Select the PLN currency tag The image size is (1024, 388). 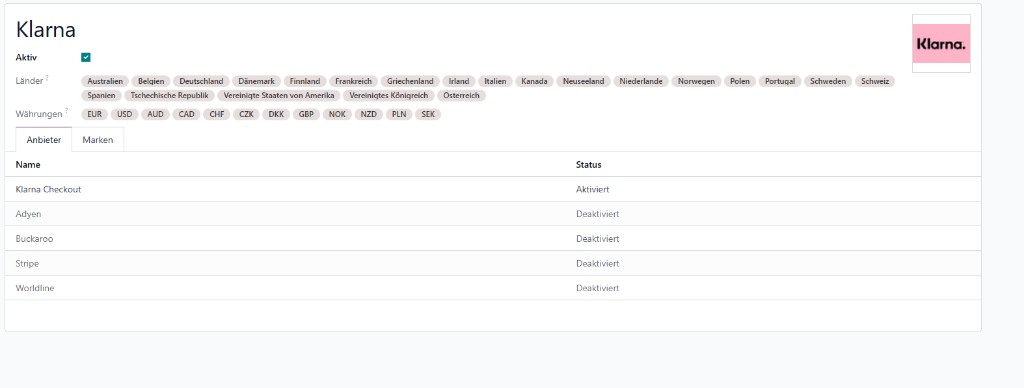pos(399,114)
